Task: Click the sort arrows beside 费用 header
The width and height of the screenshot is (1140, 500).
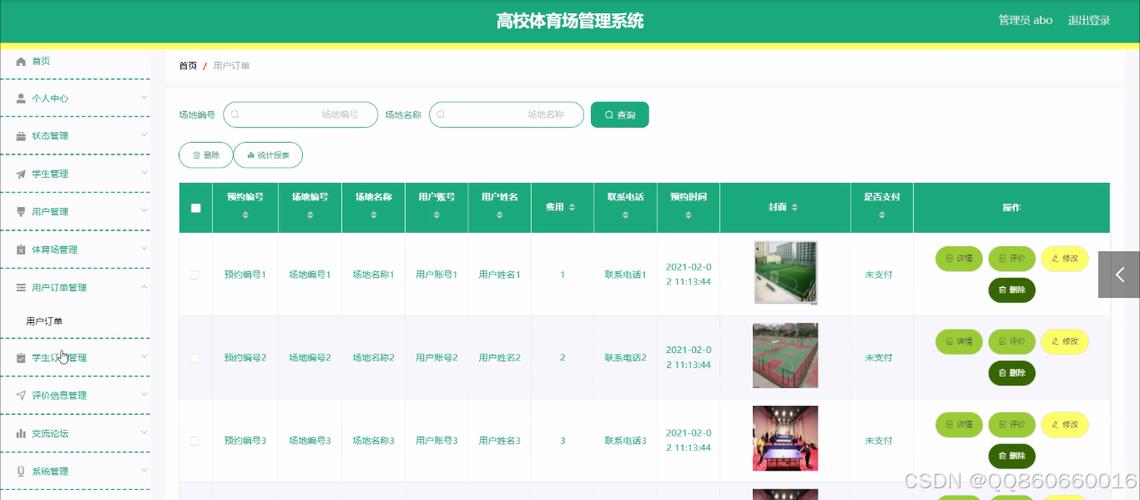Action: [572, 208]
